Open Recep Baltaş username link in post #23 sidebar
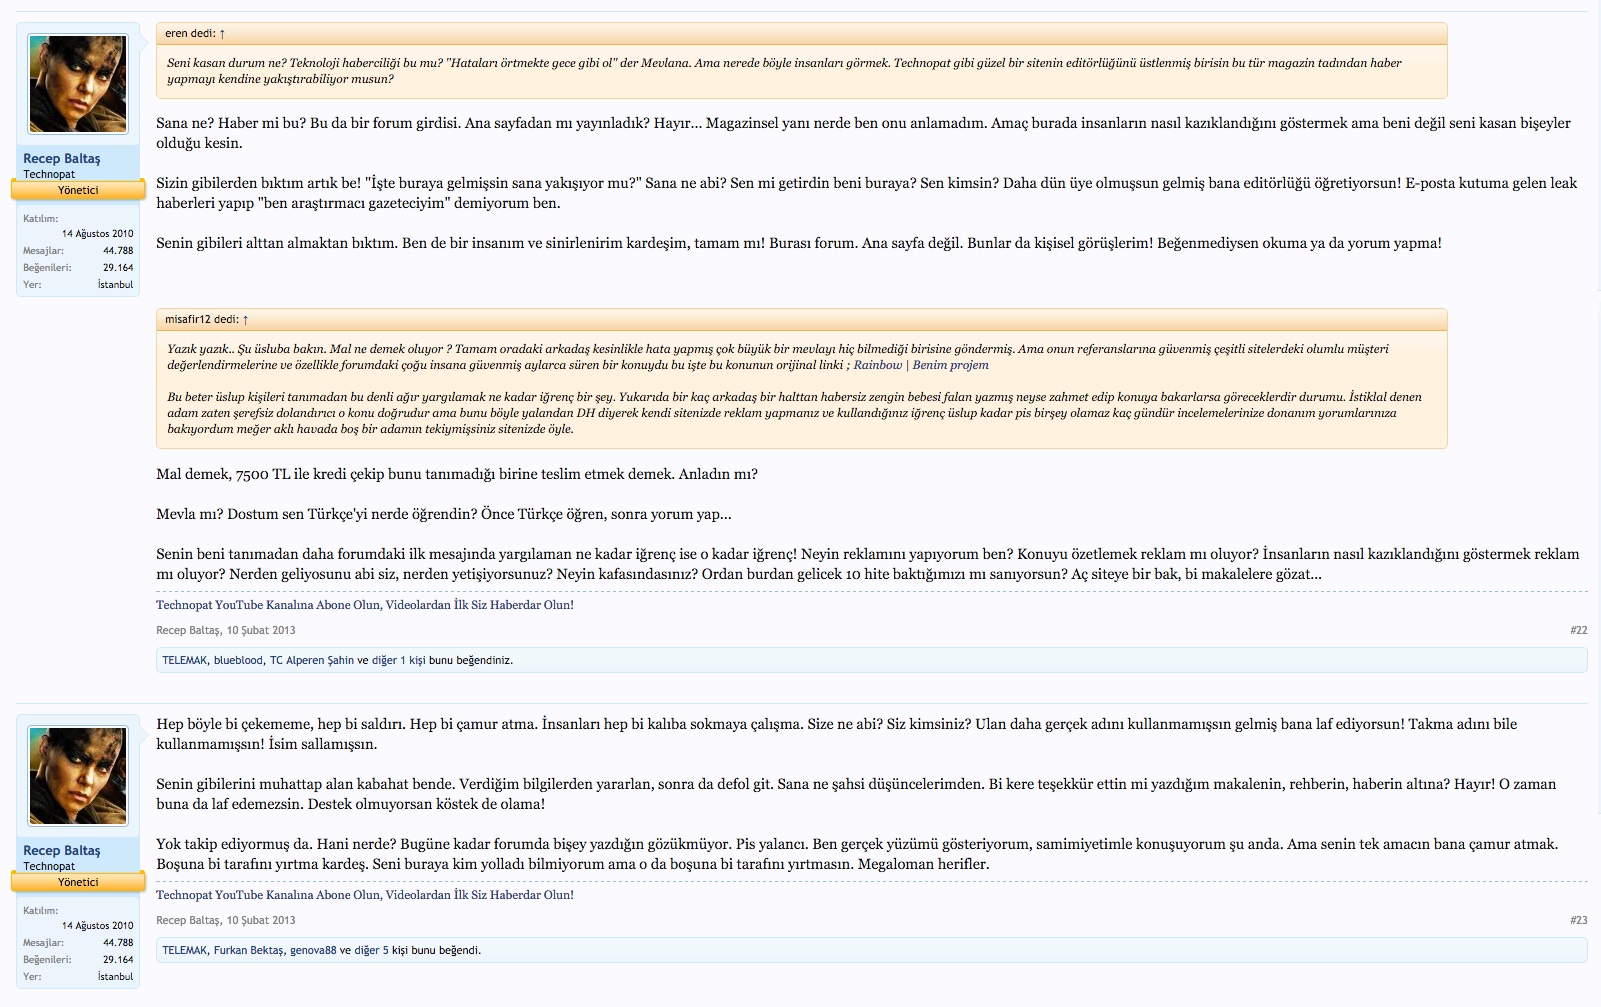 (x=62, y=850)
